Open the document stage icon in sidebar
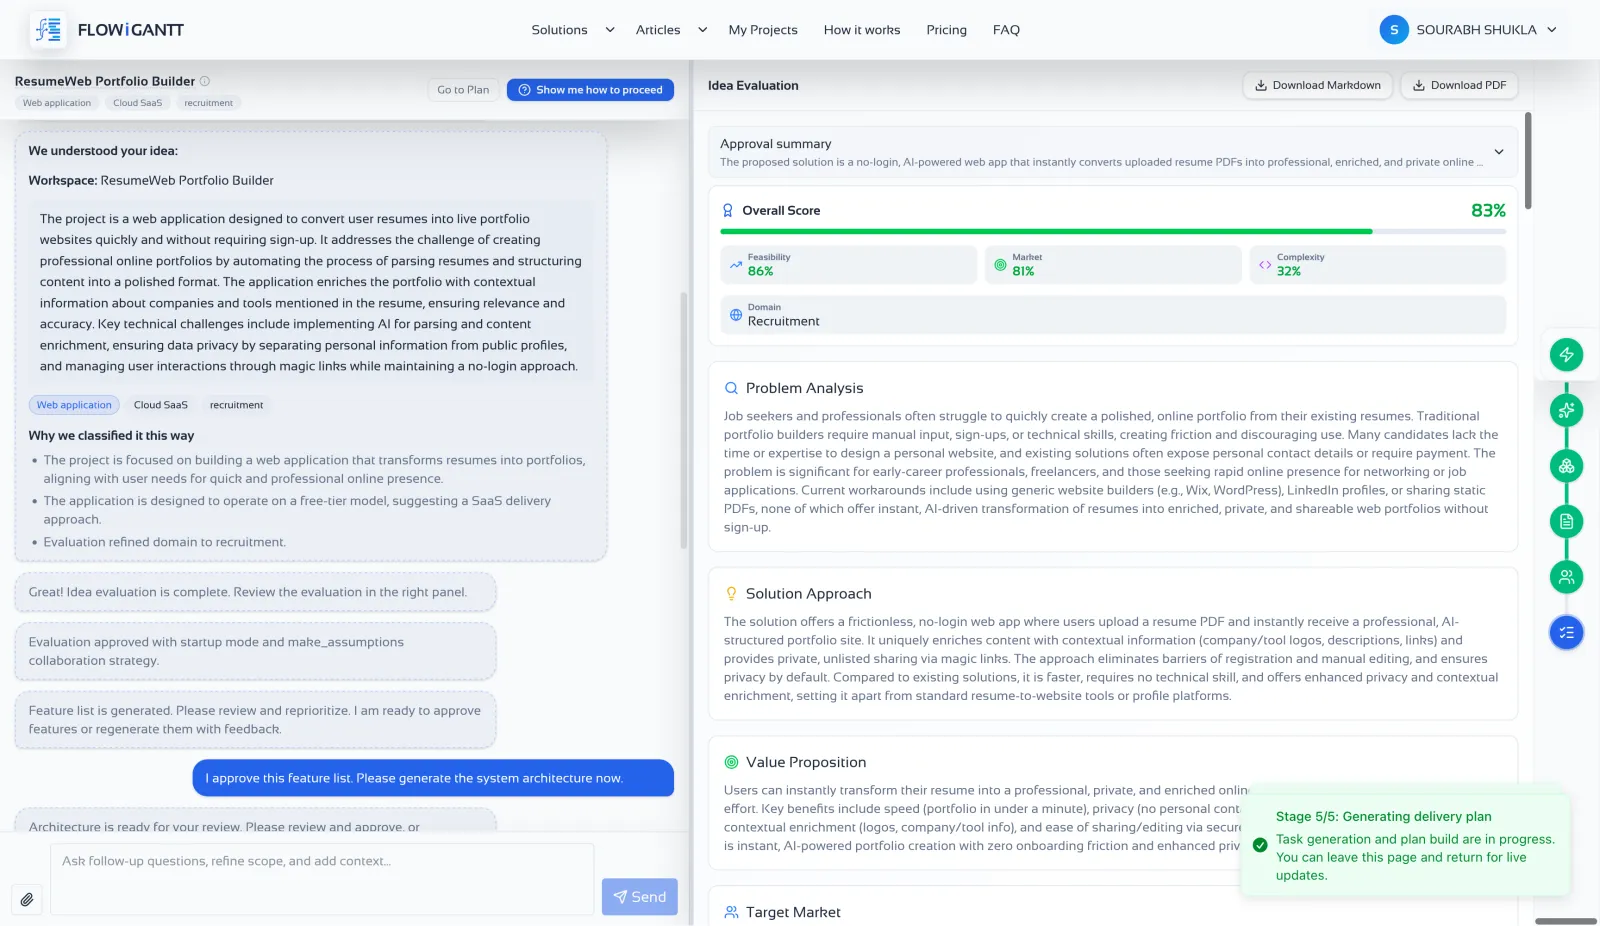This screenshot has height=926, width=1600. 1566,521
